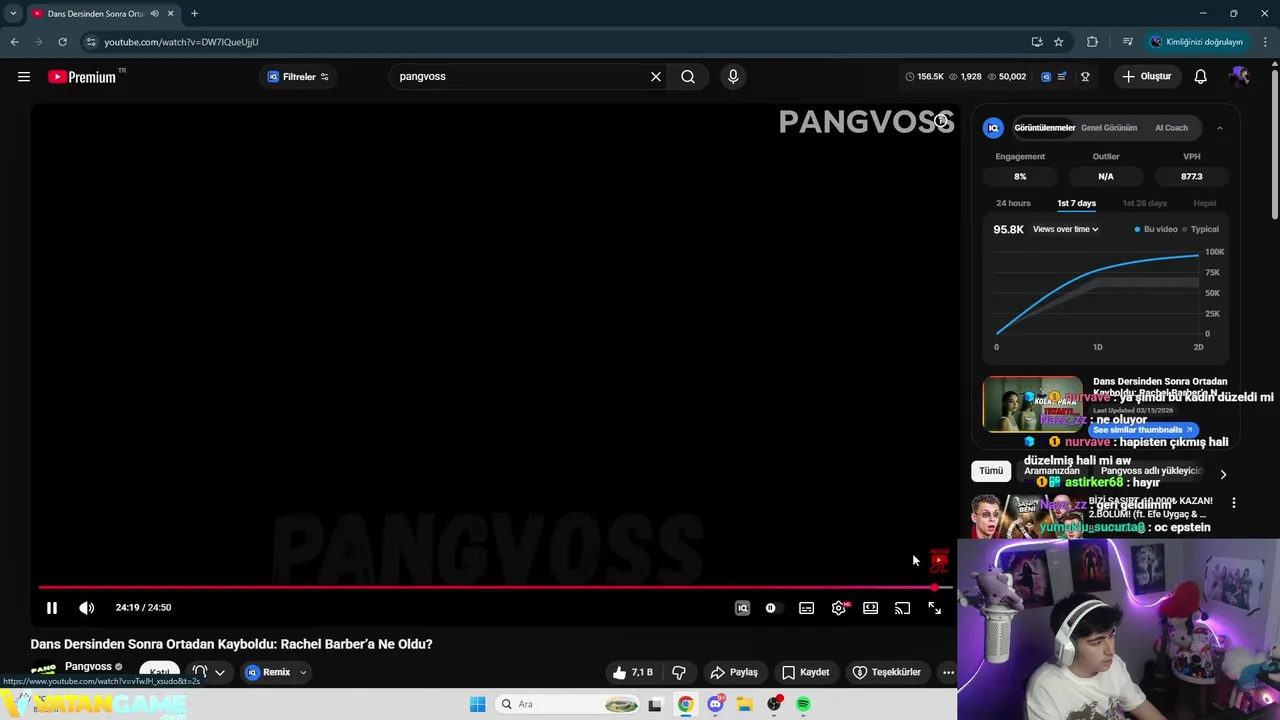The image size is (1280, 720).
Task: Send Teşekkürler super thanks
Action: (887, 673)
